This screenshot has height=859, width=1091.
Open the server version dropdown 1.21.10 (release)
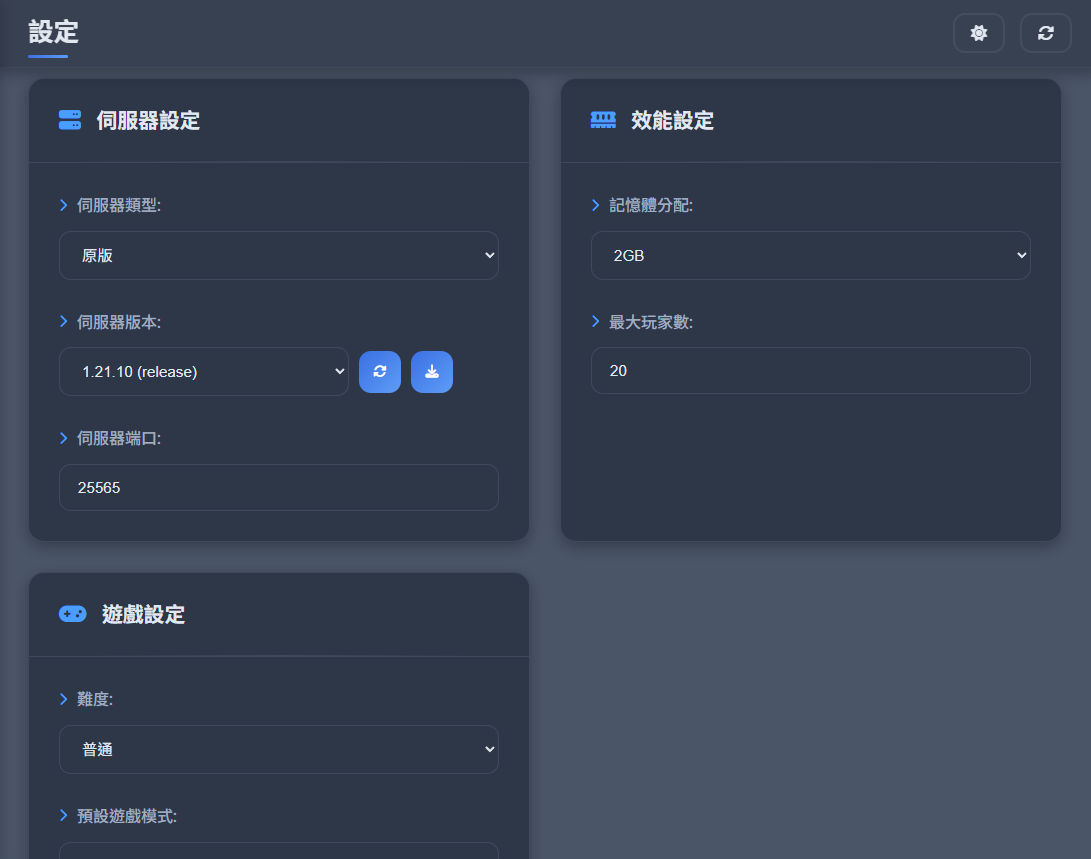[x=203, y=372]
